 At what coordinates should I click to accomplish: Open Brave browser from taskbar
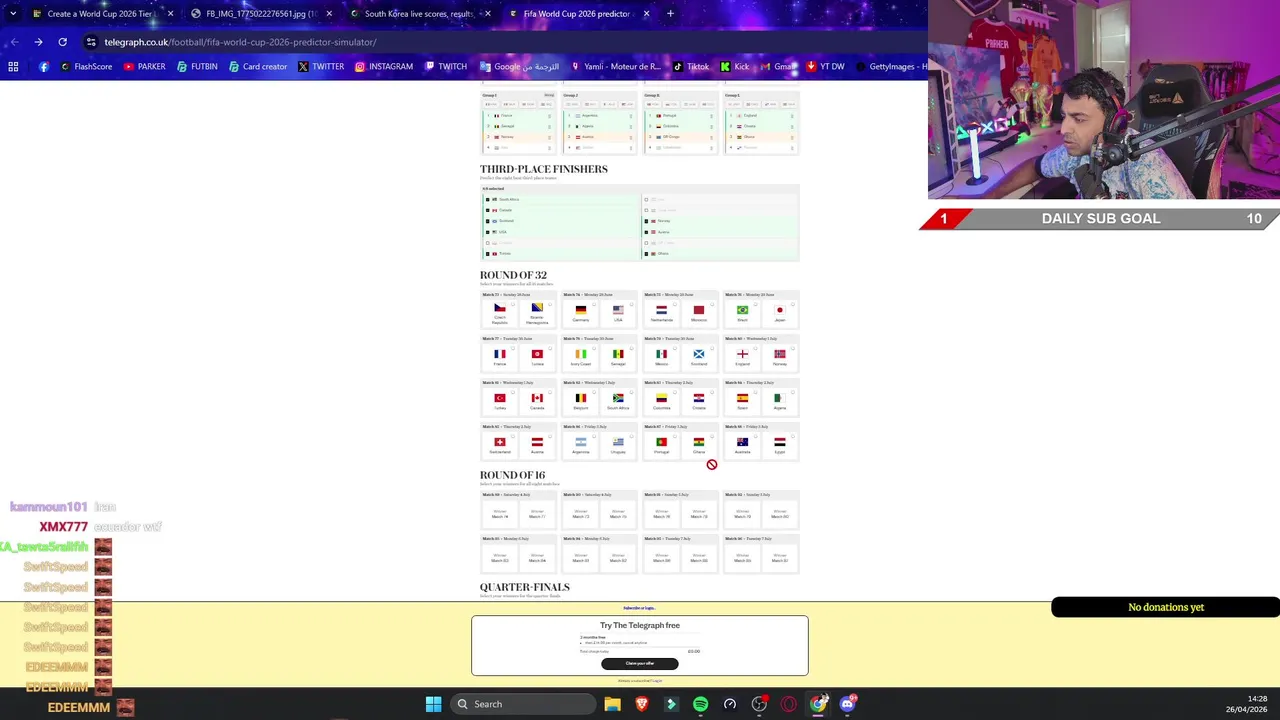coord(642,704)
